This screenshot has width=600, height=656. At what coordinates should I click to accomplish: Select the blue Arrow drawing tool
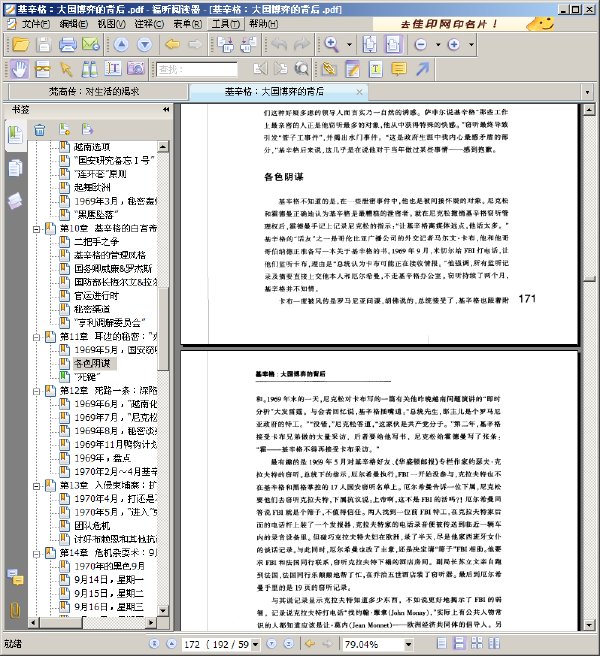point(423,69)
